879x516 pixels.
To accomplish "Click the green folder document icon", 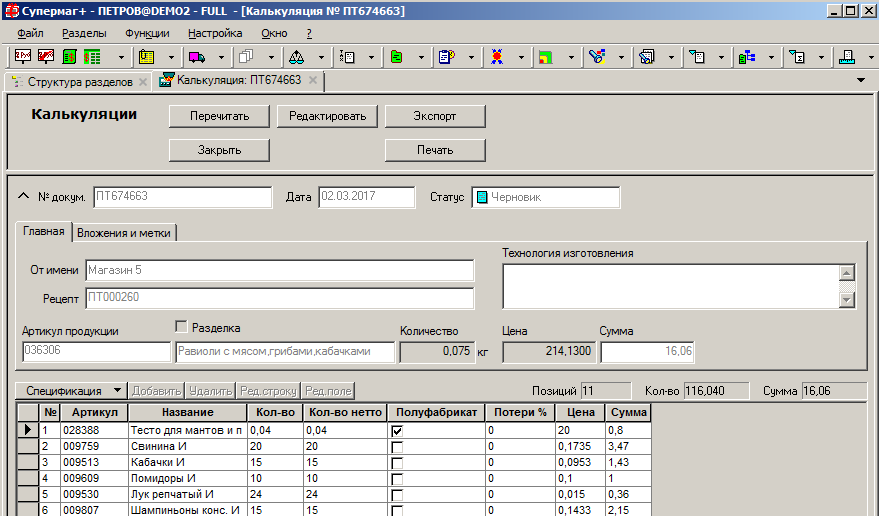I will tap(396, 57).
